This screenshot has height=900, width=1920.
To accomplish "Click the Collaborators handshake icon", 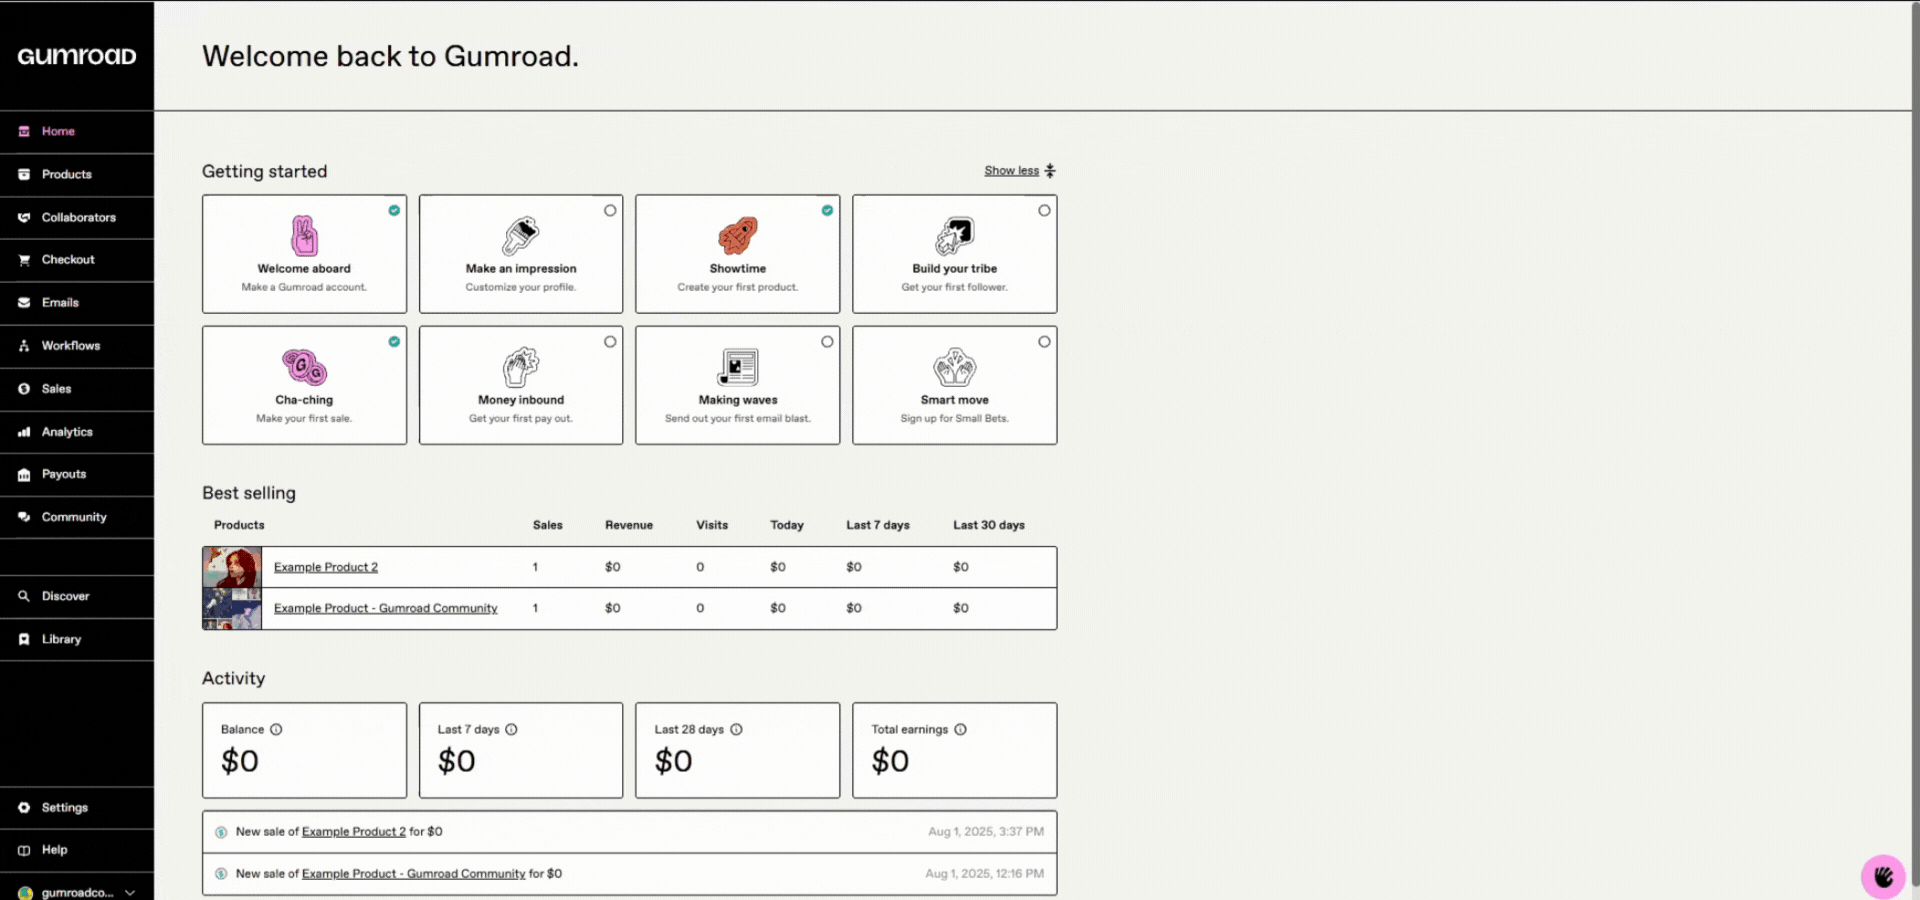I will [x=24, y=217].
